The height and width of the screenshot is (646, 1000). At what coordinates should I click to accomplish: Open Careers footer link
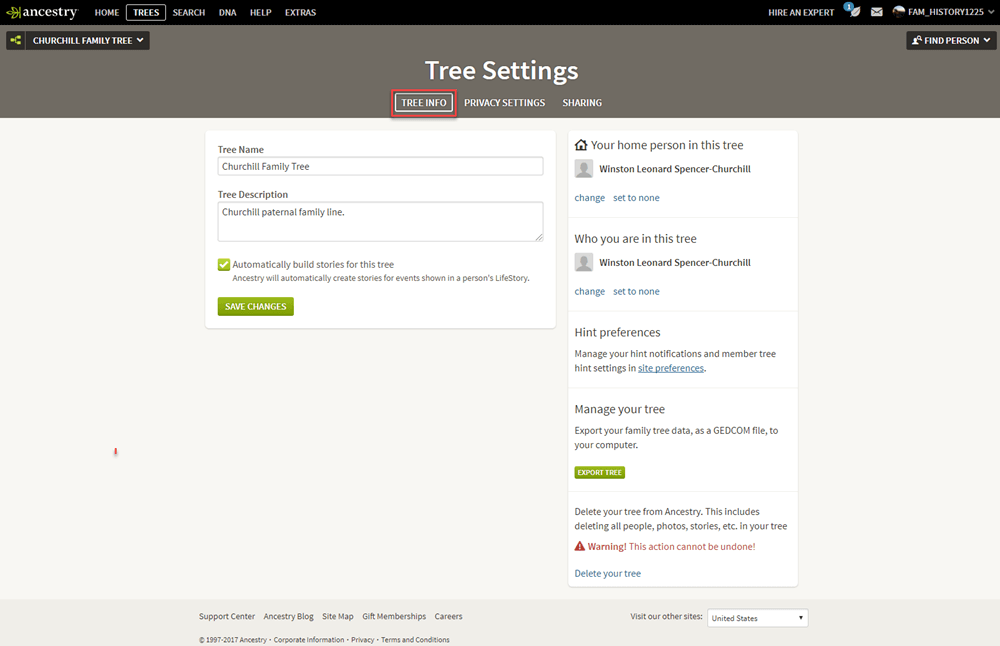(x=448, y=617)
